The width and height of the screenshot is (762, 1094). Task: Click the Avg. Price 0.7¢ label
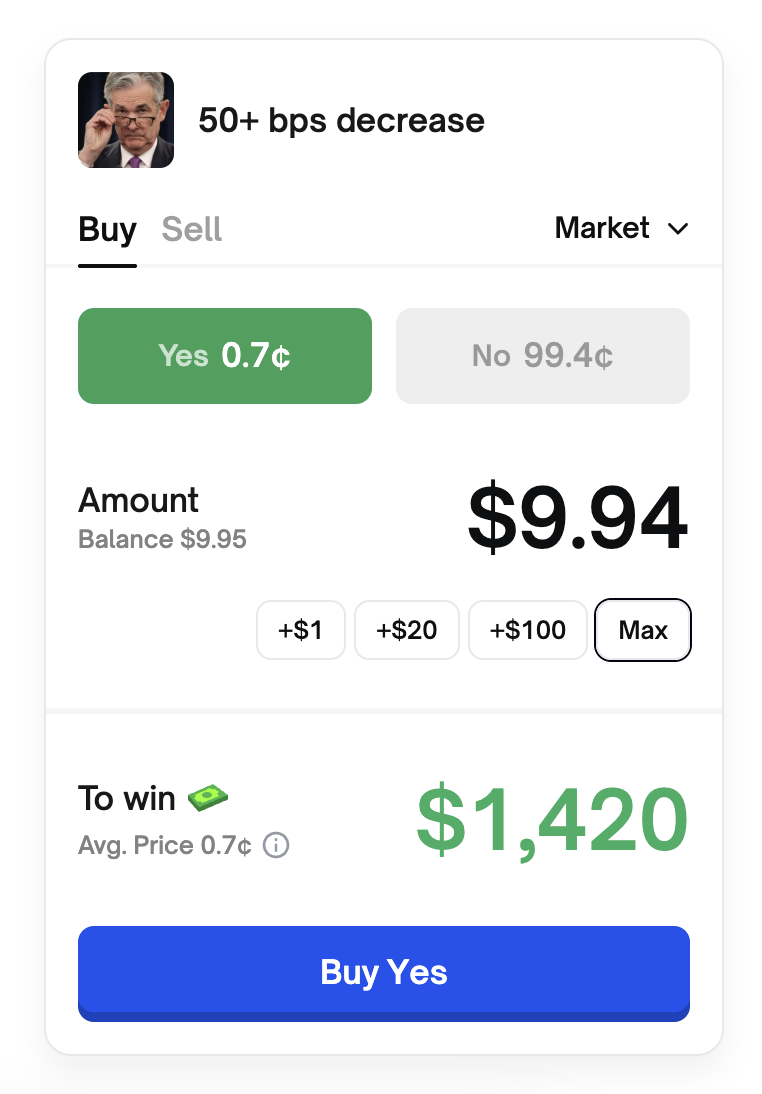[x=165, y=846]
